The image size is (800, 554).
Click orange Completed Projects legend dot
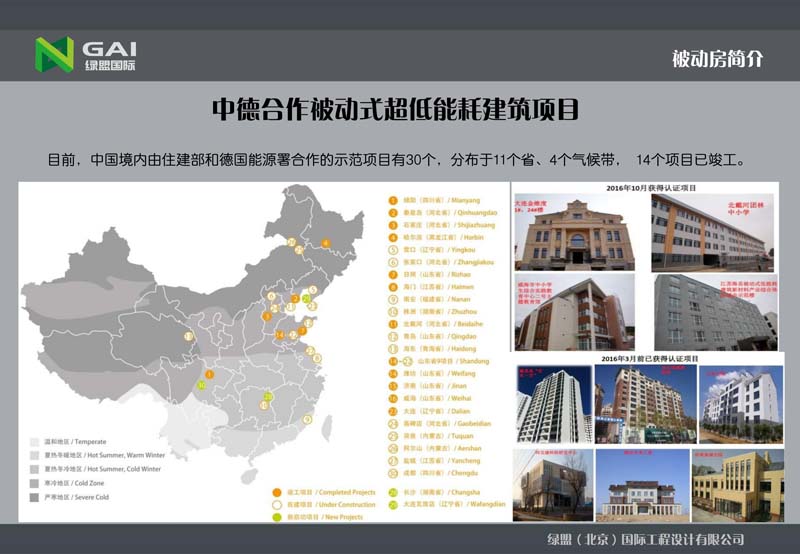(x=277, y=492)
